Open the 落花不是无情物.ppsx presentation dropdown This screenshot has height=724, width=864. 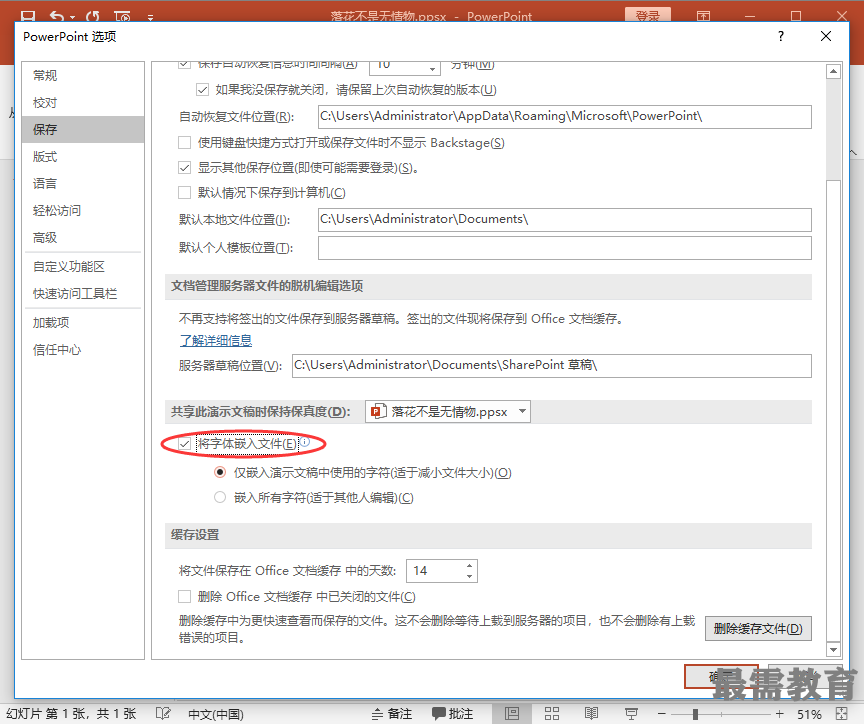447,412
